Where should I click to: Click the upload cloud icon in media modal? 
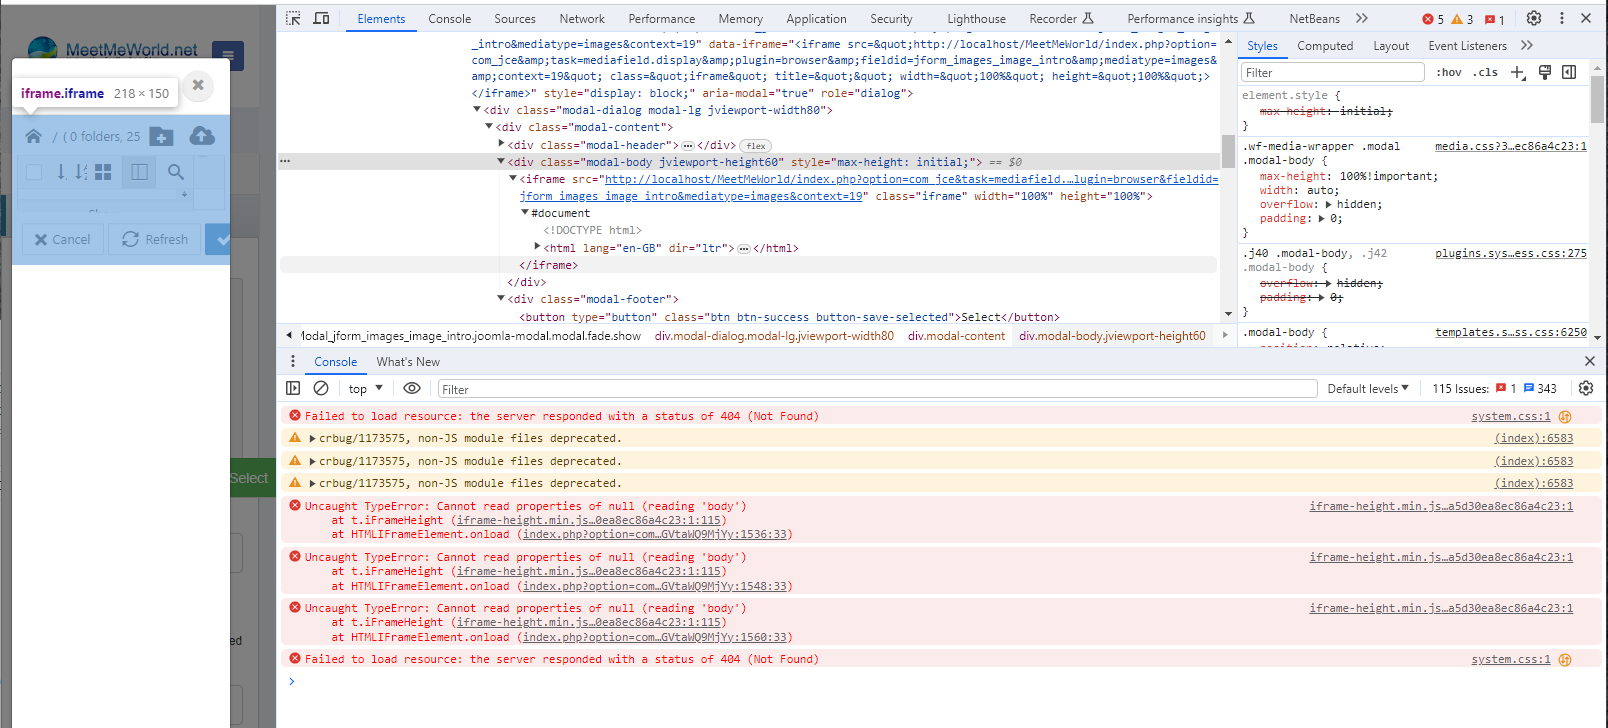click(x=202, y=136)
